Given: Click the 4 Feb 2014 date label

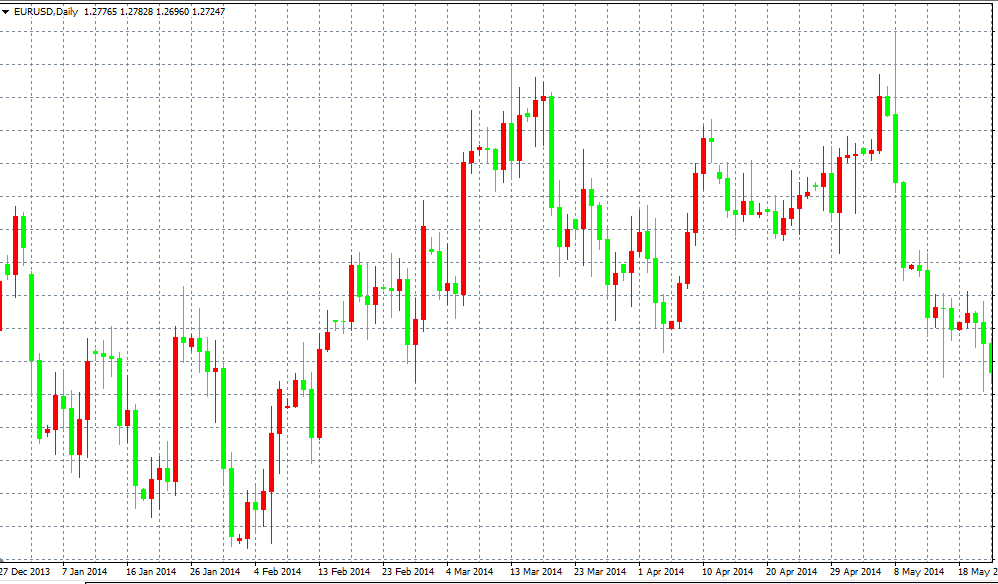Looking at the screenshot, I should 276,568.
